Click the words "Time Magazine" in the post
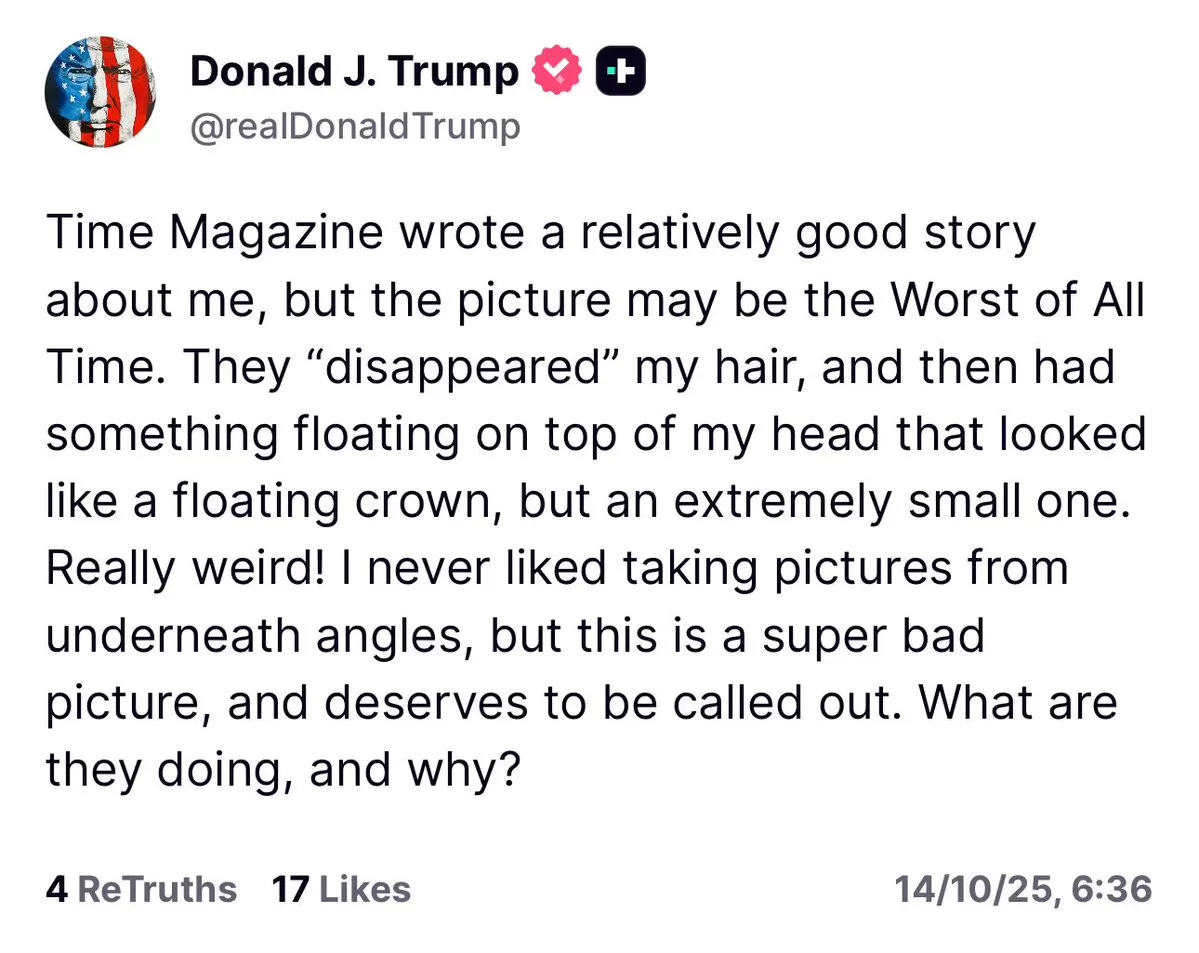Viewport: 1199px width, 953px height. tap(214, 235)
